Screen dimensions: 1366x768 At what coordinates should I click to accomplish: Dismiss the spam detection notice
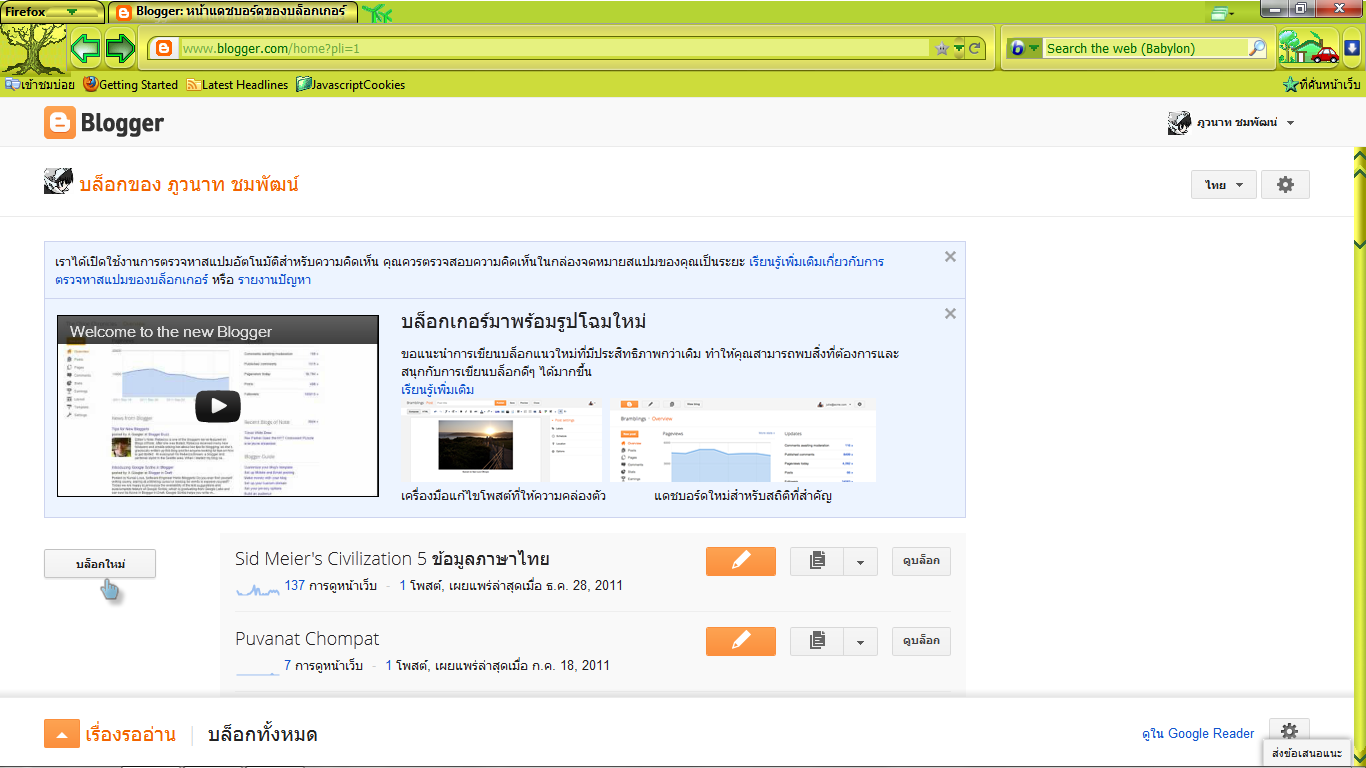tap(950, 257)
